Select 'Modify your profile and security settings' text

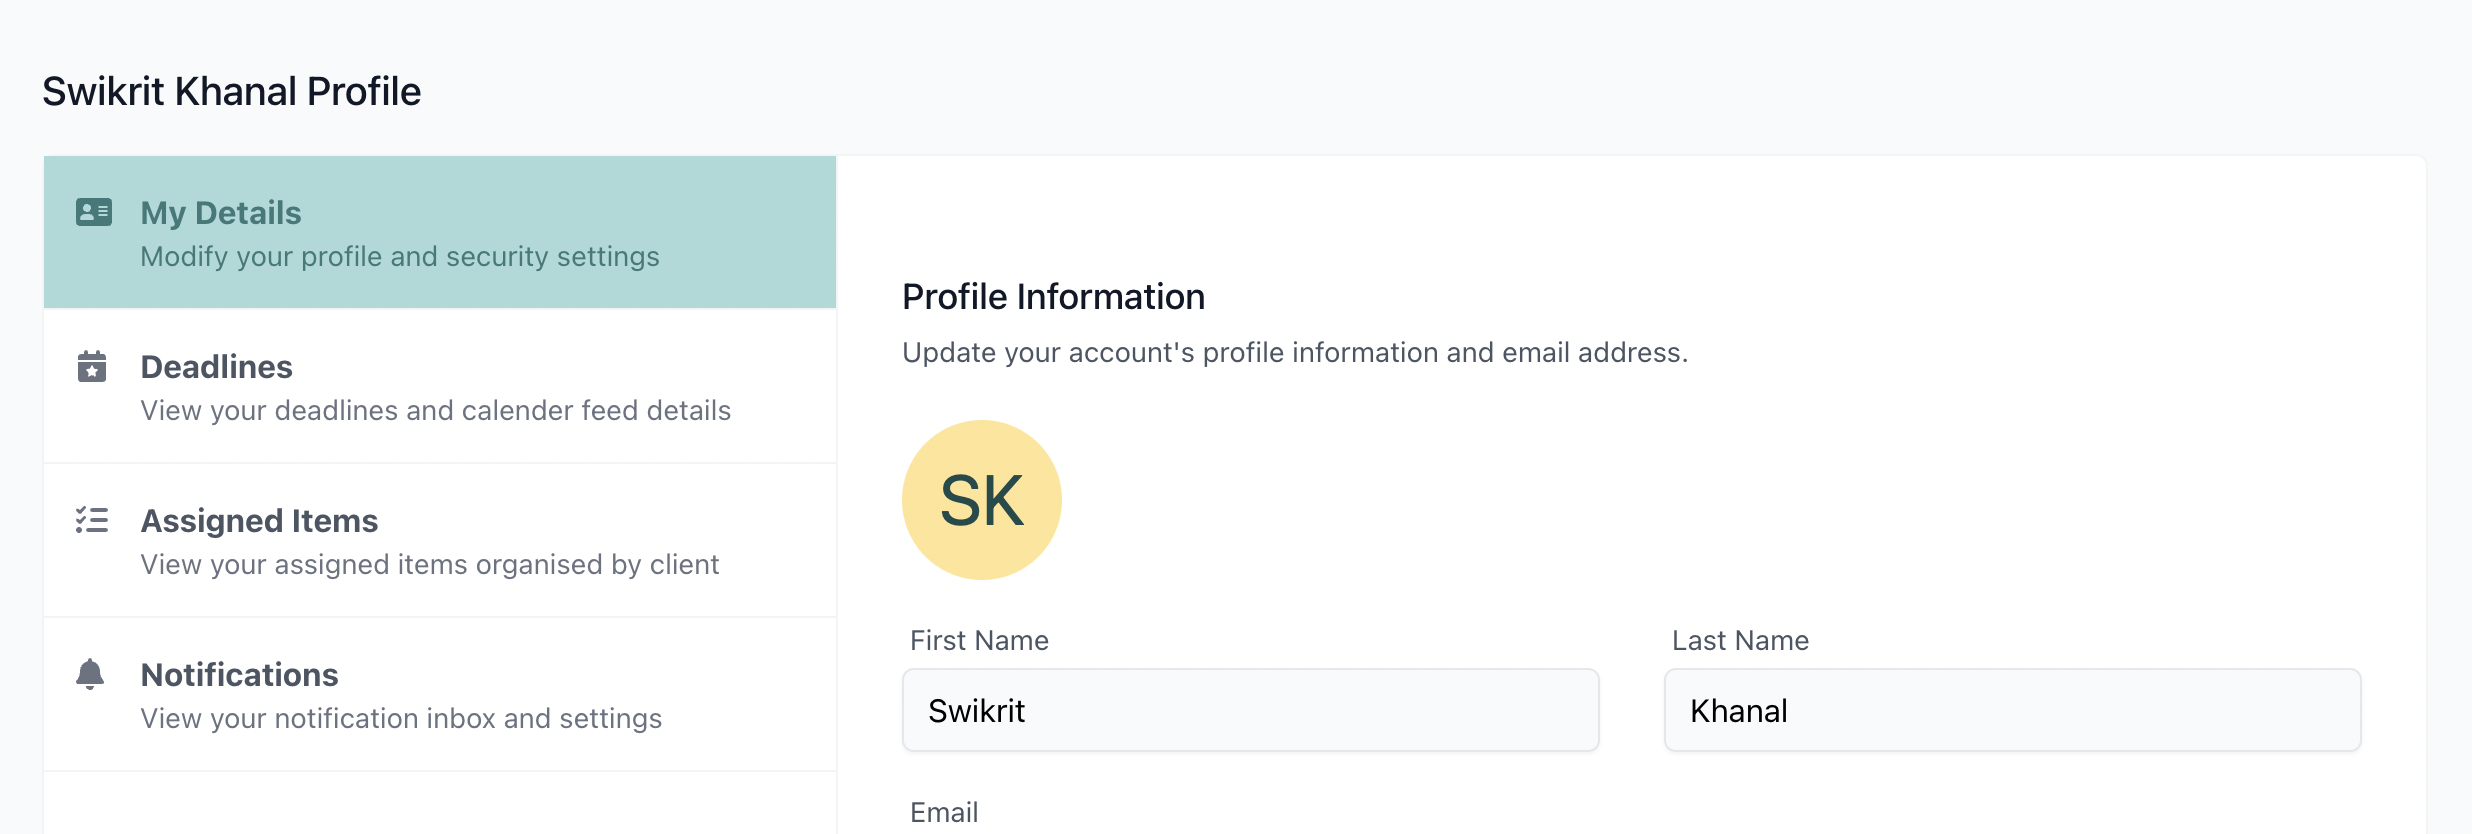pyautogui.click(x=400, y=257)
